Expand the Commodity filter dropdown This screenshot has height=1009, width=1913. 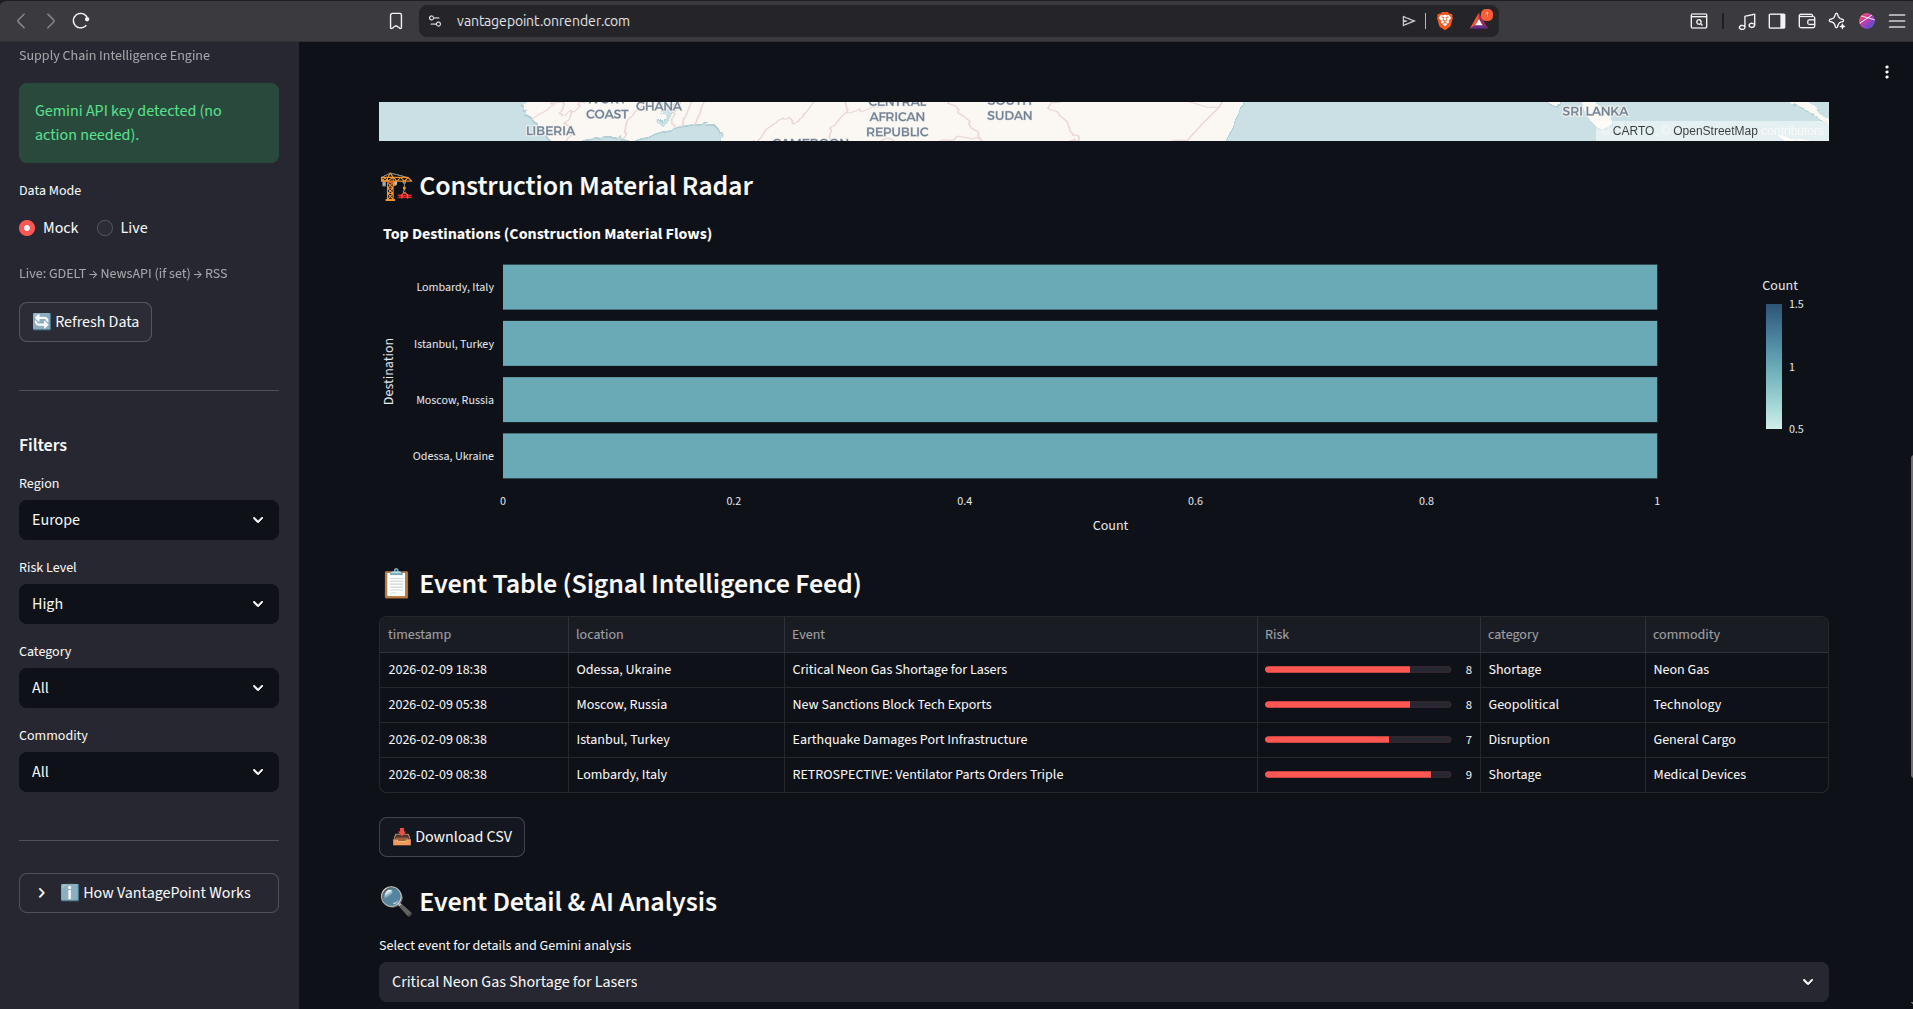[x=149, y=772]
